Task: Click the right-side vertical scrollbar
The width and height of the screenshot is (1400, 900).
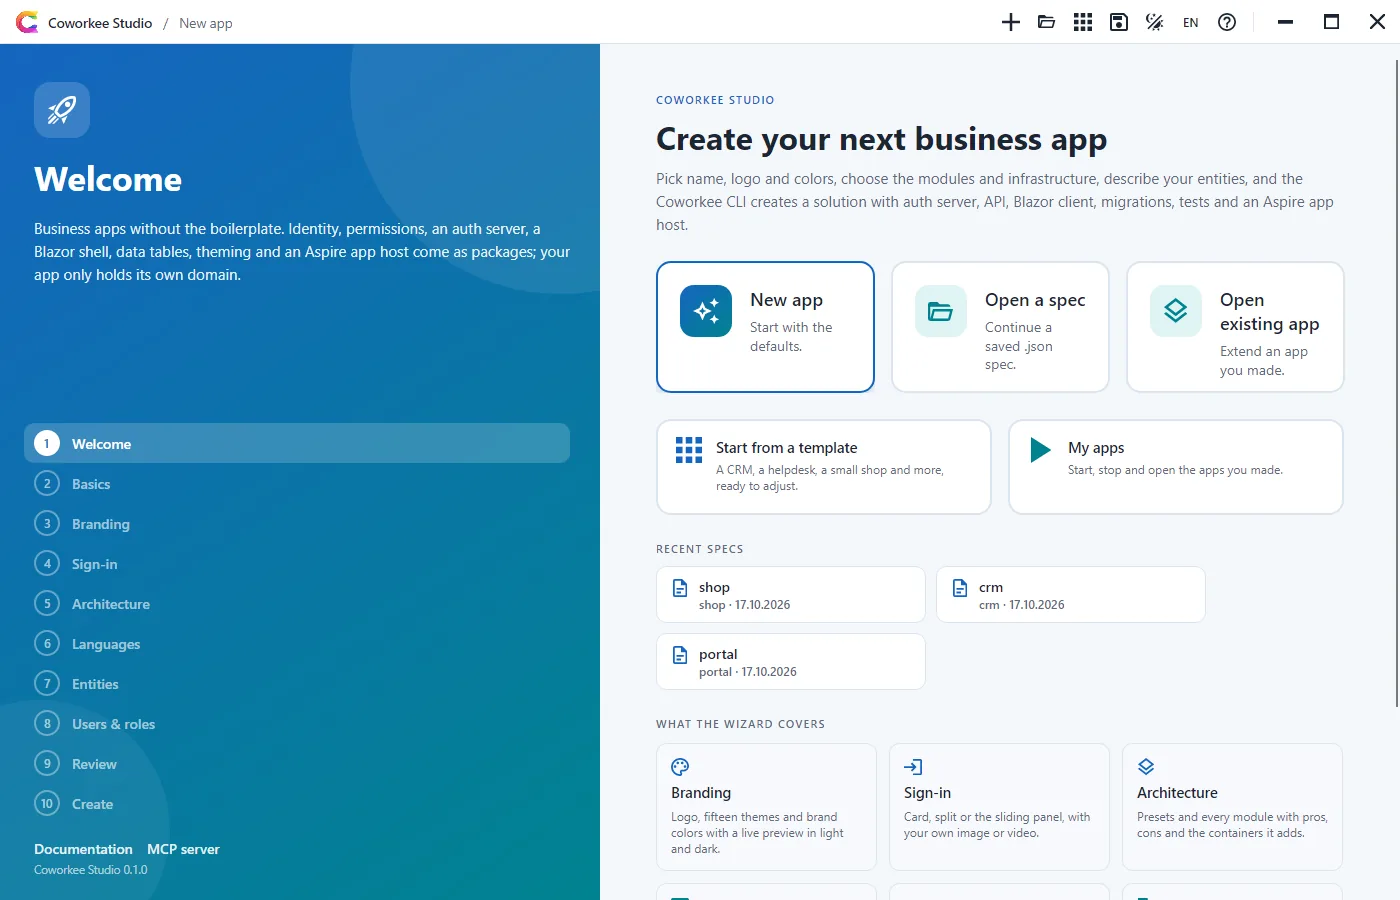Action: [1396, 383]
